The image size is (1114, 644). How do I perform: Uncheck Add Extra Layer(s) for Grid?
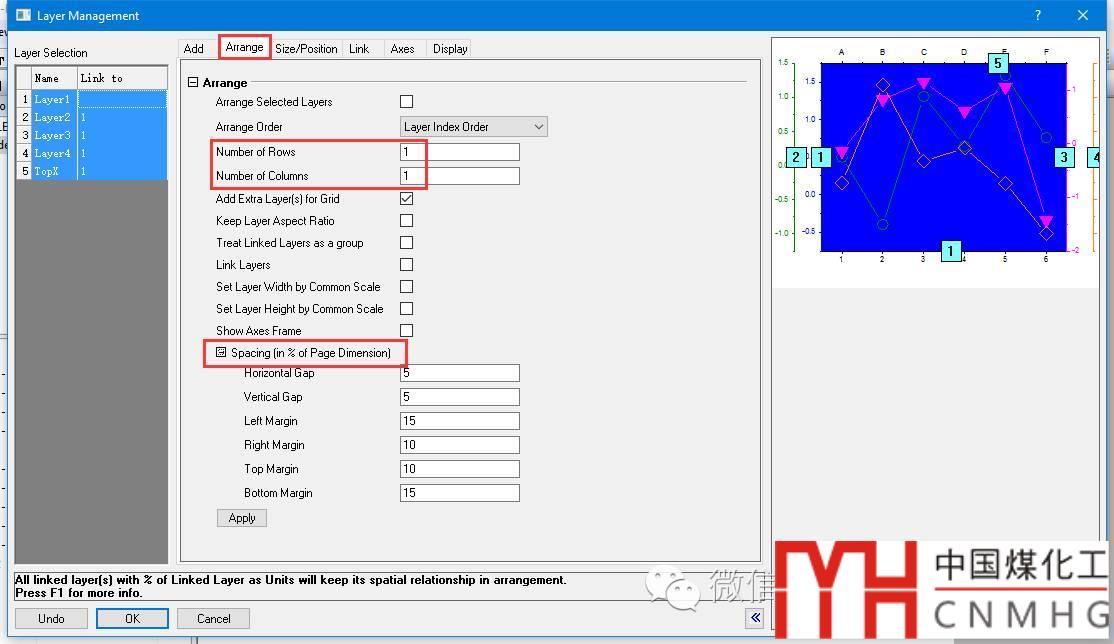click(x=406, y=198)
